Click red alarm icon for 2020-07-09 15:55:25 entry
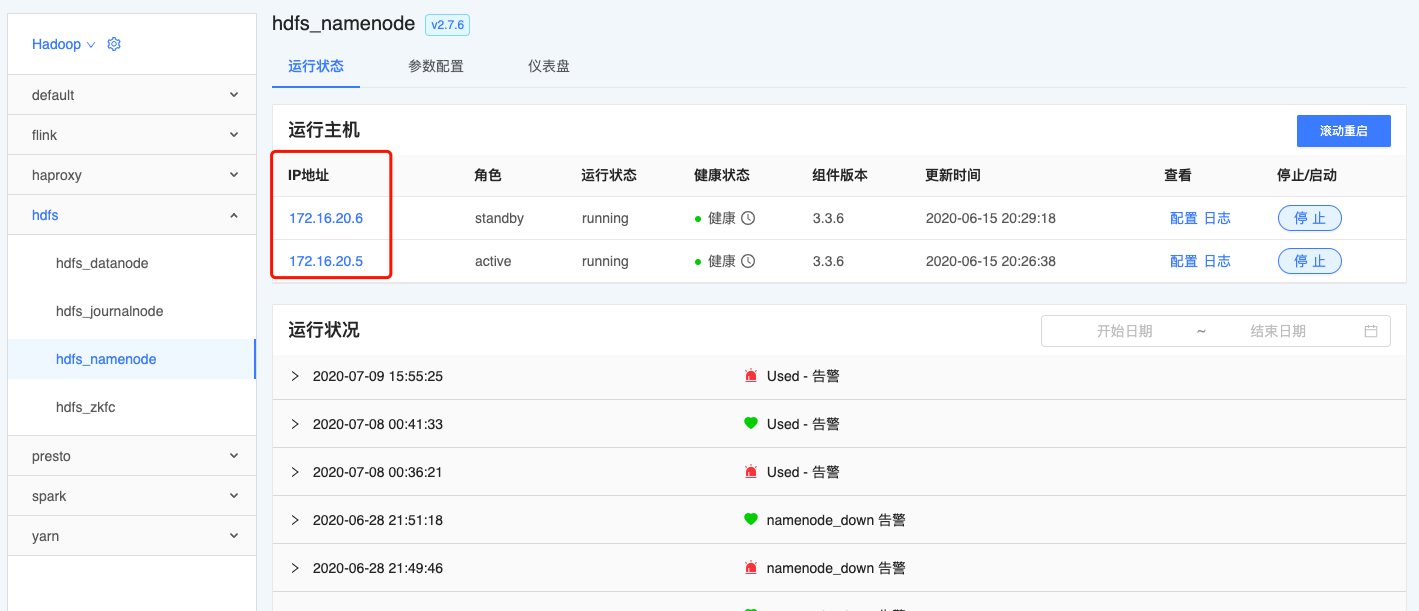 coord(751,376)
